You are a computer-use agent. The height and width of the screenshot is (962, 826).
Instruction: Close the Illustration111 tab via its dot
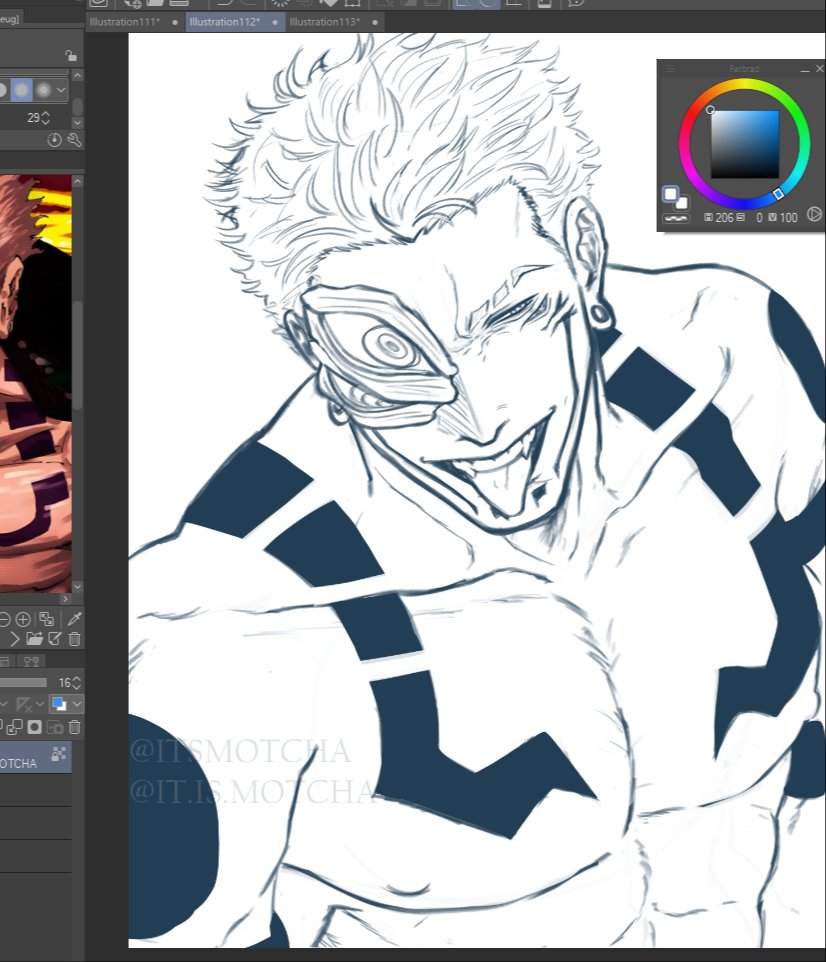click(175, 22)
